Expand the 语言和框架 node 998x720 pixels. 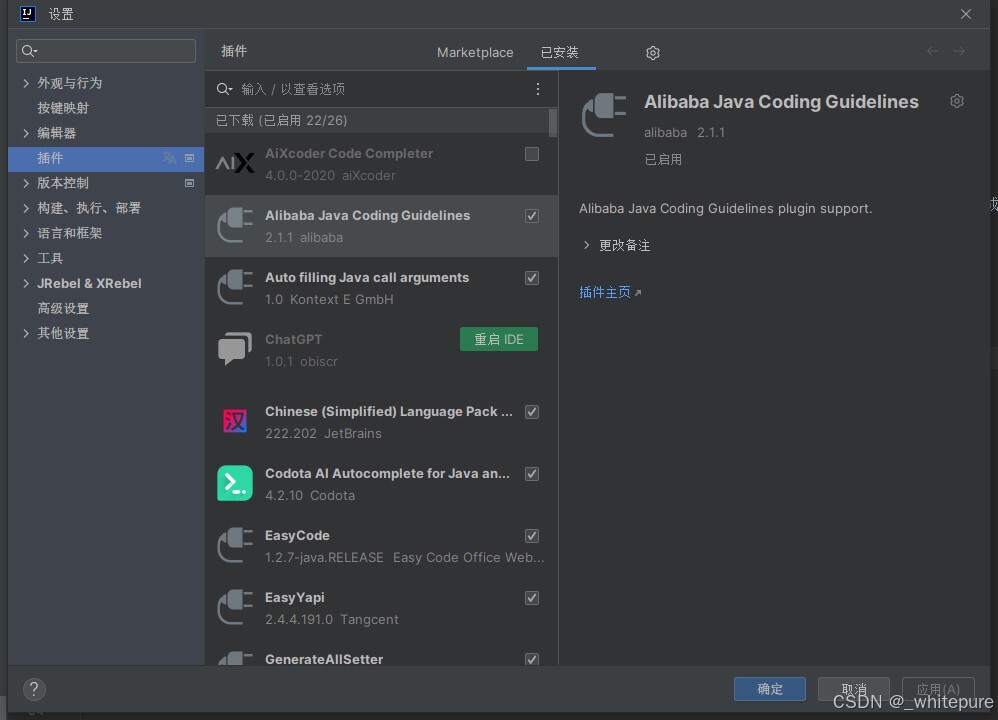point(25,233)
